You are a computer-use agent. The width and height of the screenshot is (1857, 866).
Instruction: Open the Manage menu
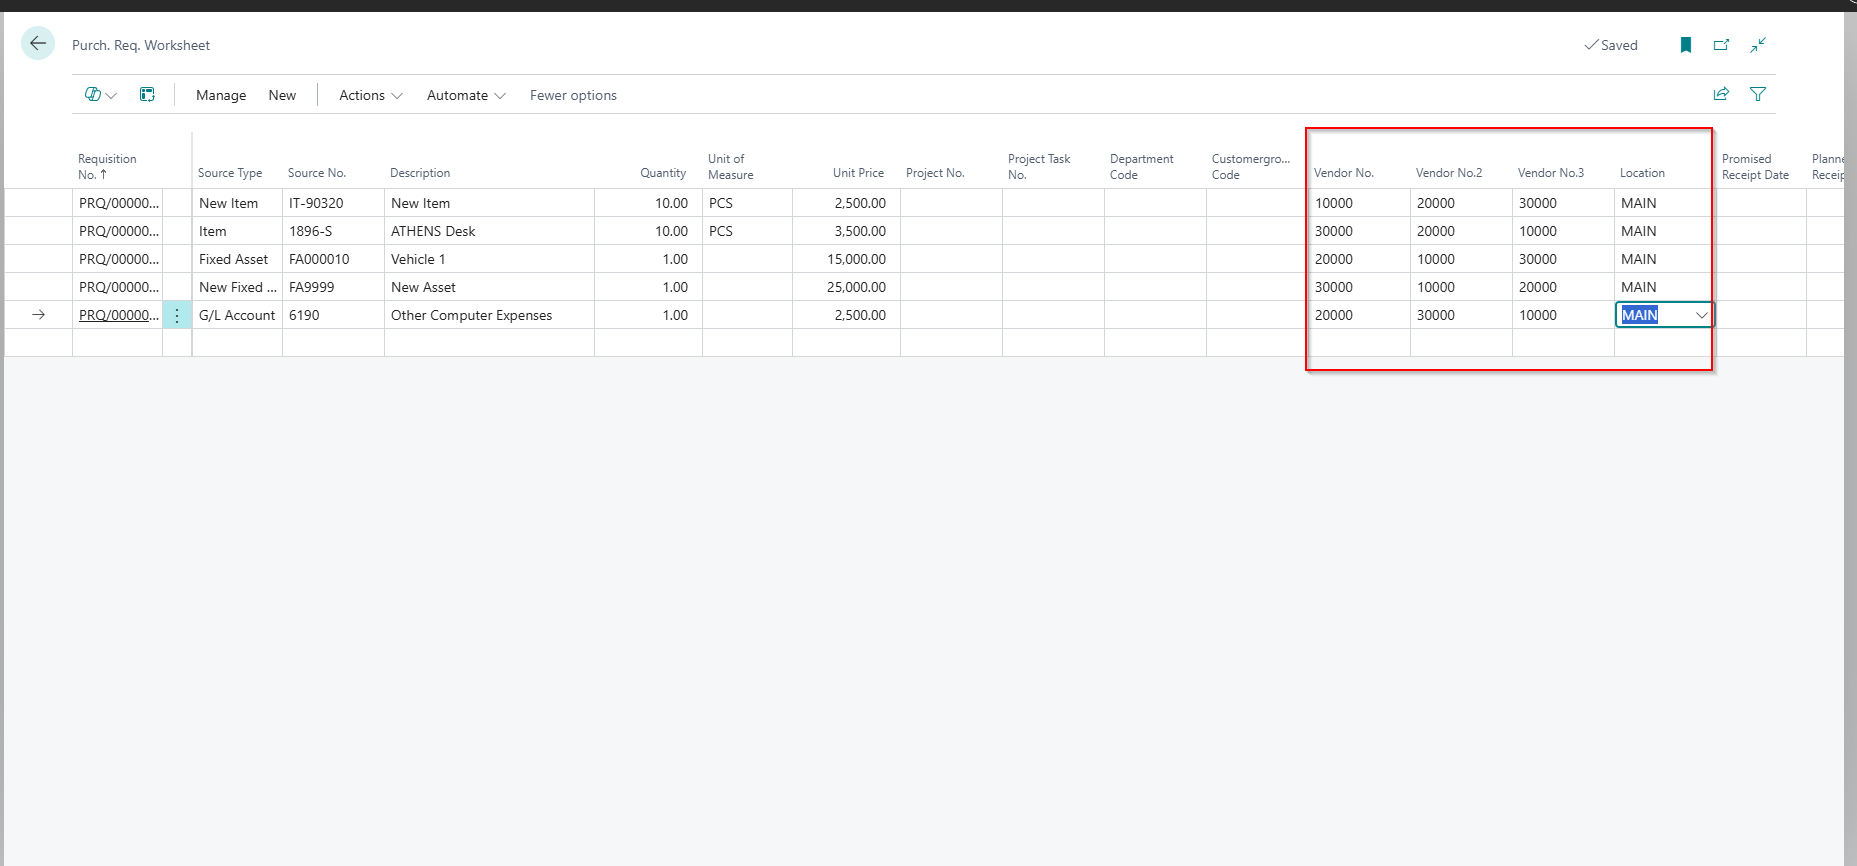(221, 96)
